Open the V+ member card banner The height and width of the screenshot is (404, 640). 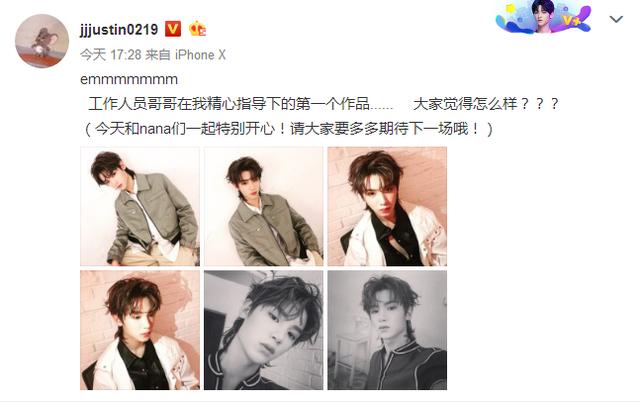pos(543,16)
